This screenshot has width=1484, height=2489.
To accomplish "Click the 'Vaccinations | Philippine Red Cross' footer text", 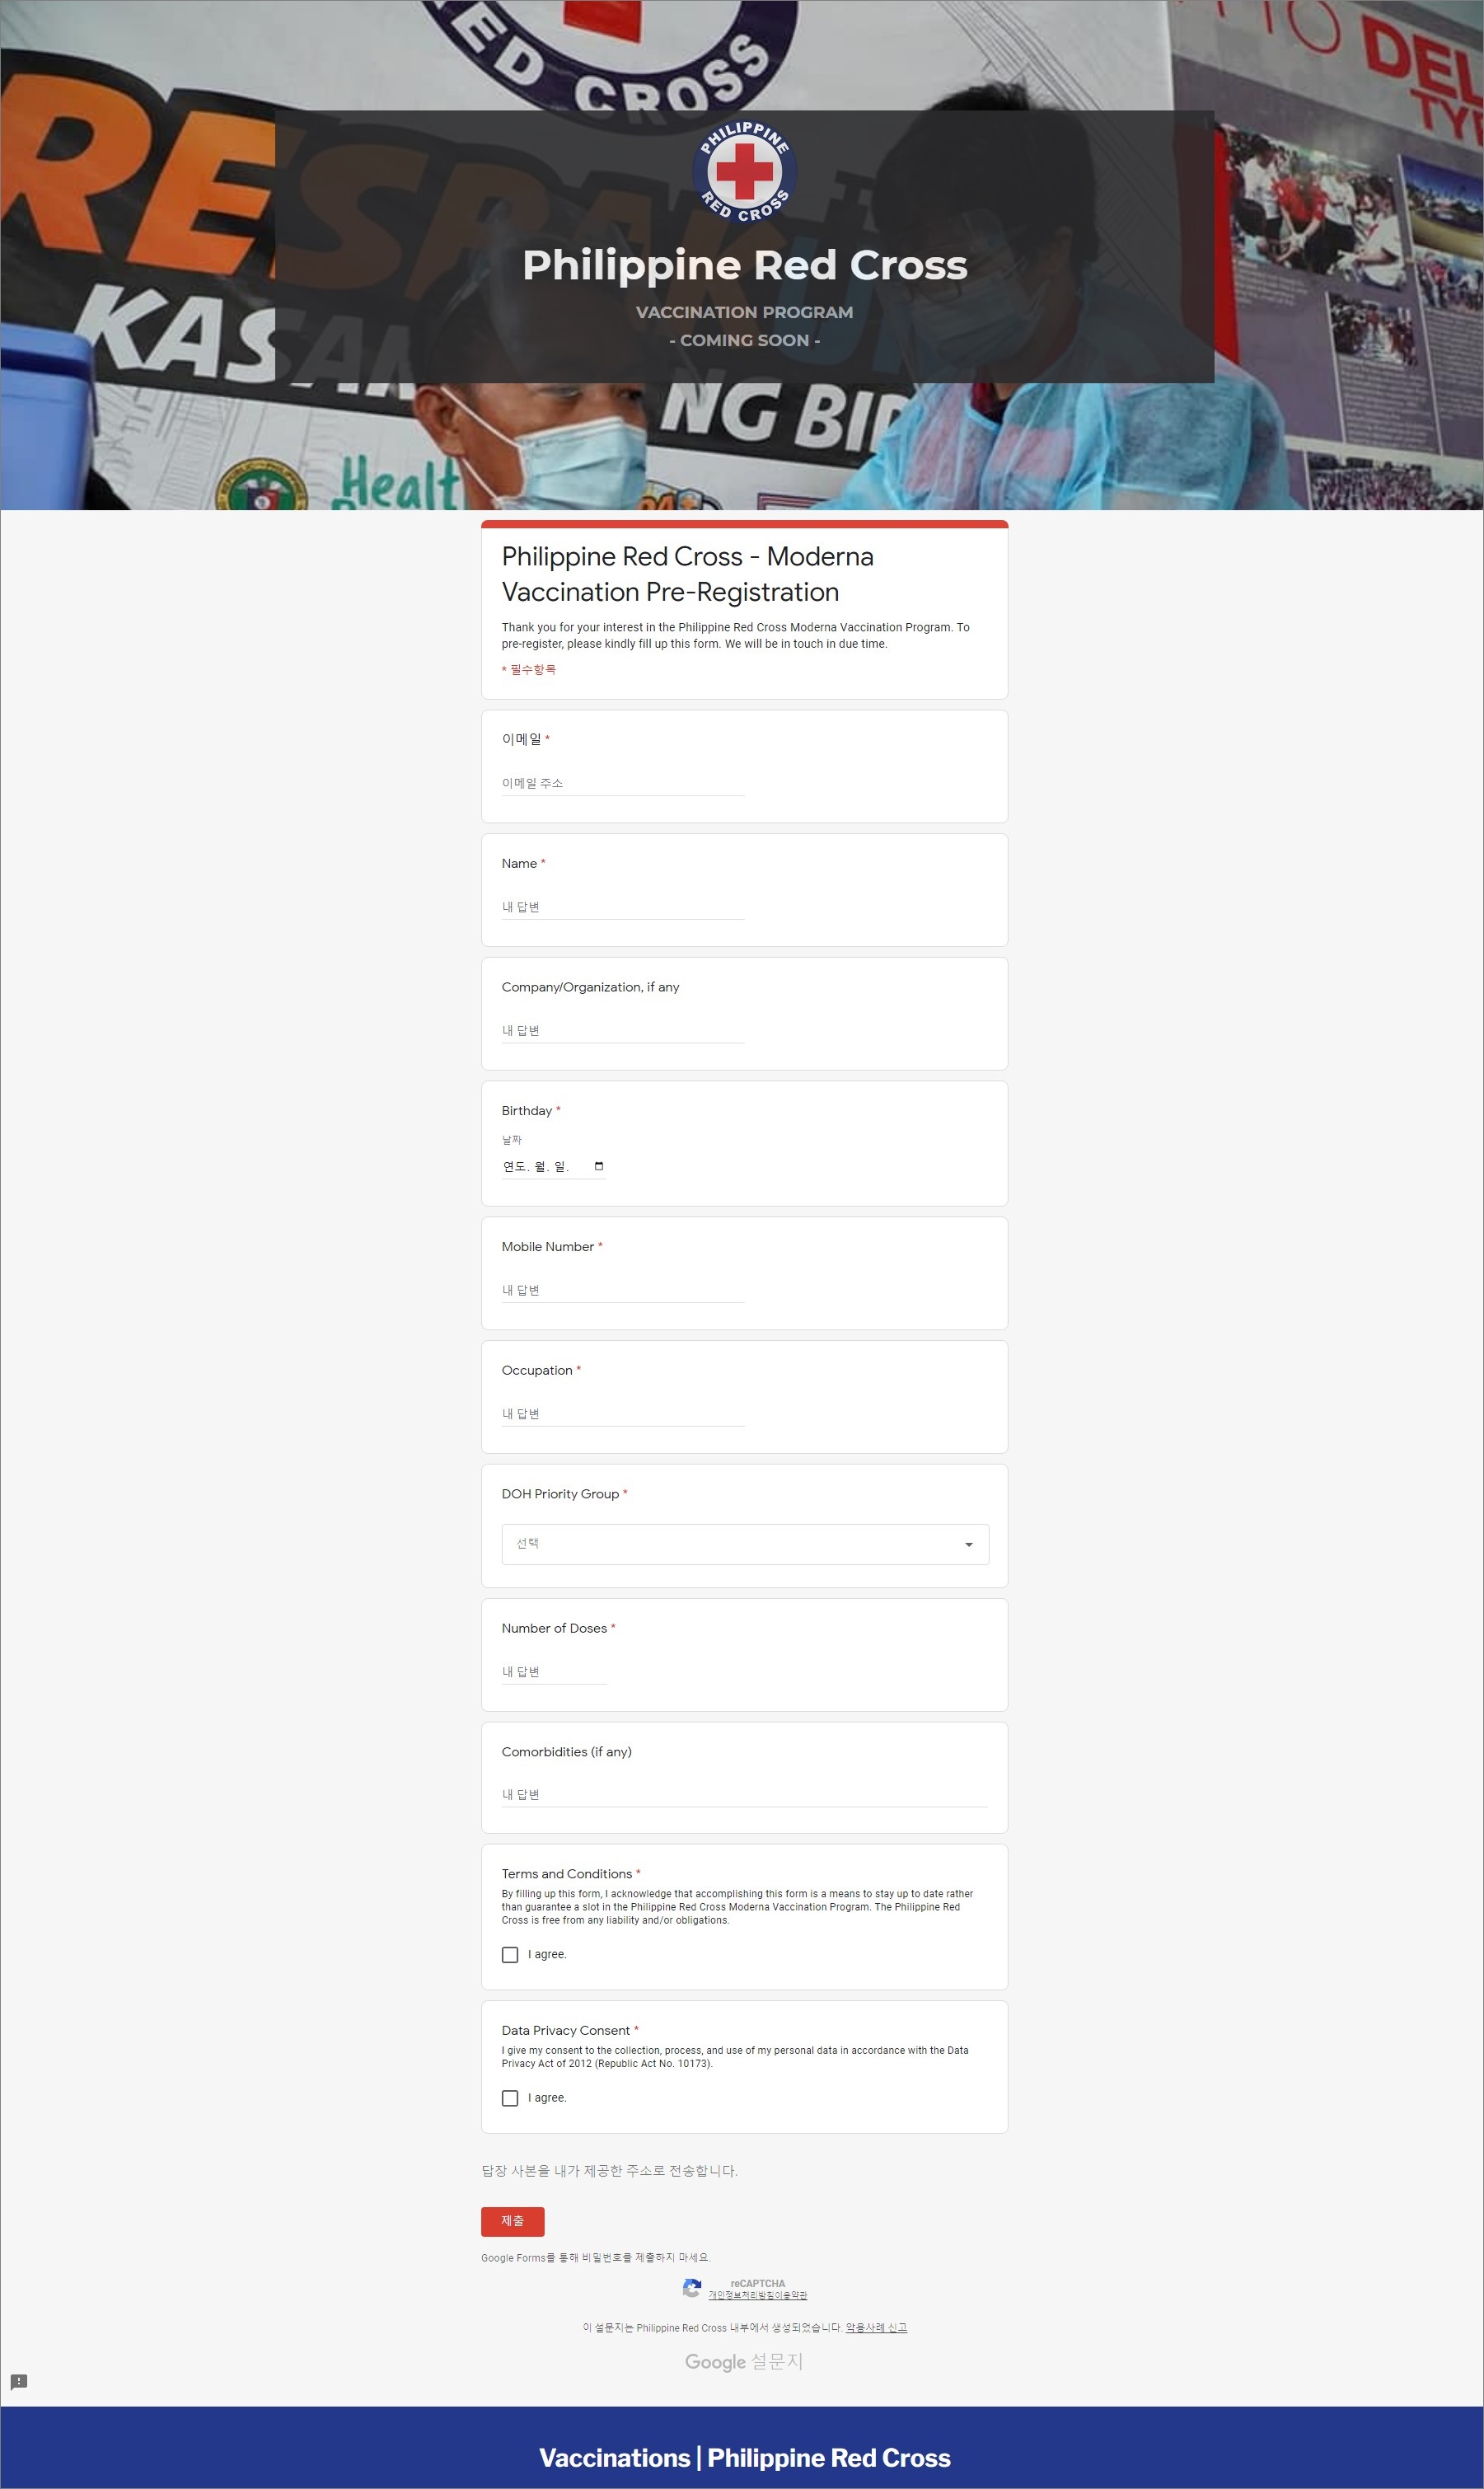I will point(744,2457).
